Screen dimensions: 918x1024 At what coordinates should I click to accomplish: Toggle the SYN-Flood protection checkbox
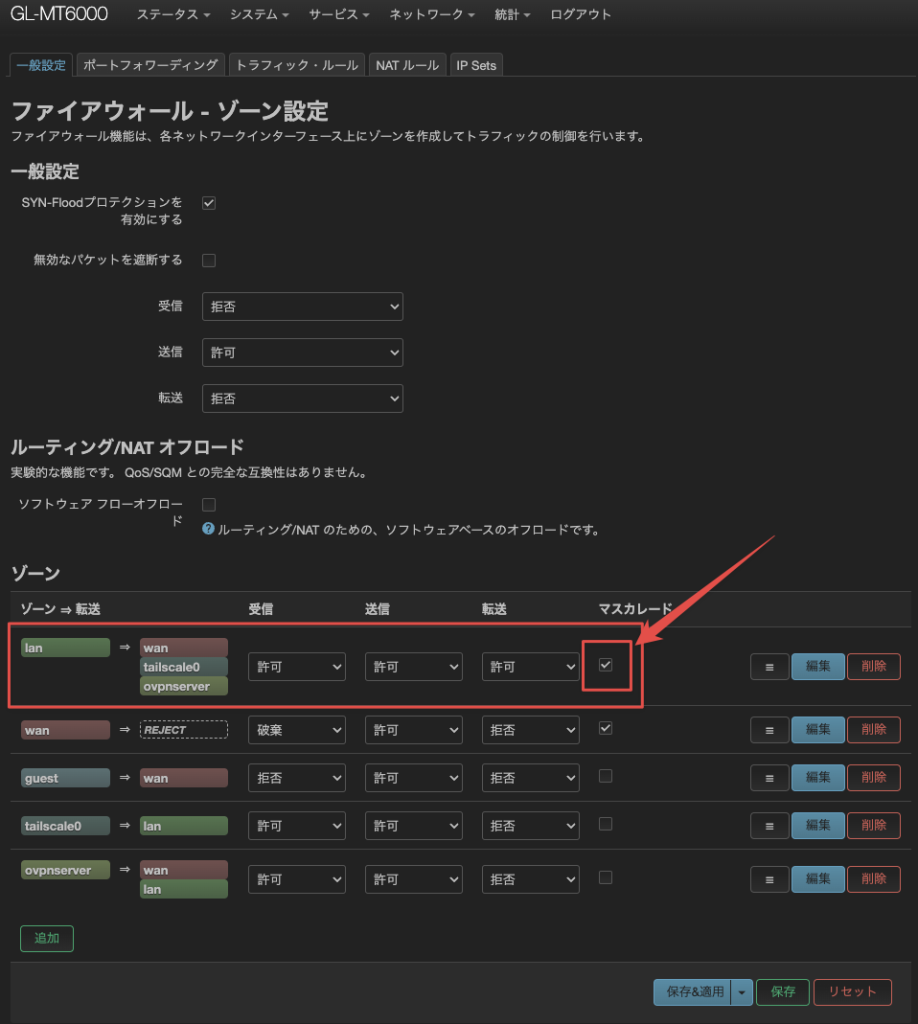pos(209,203)
